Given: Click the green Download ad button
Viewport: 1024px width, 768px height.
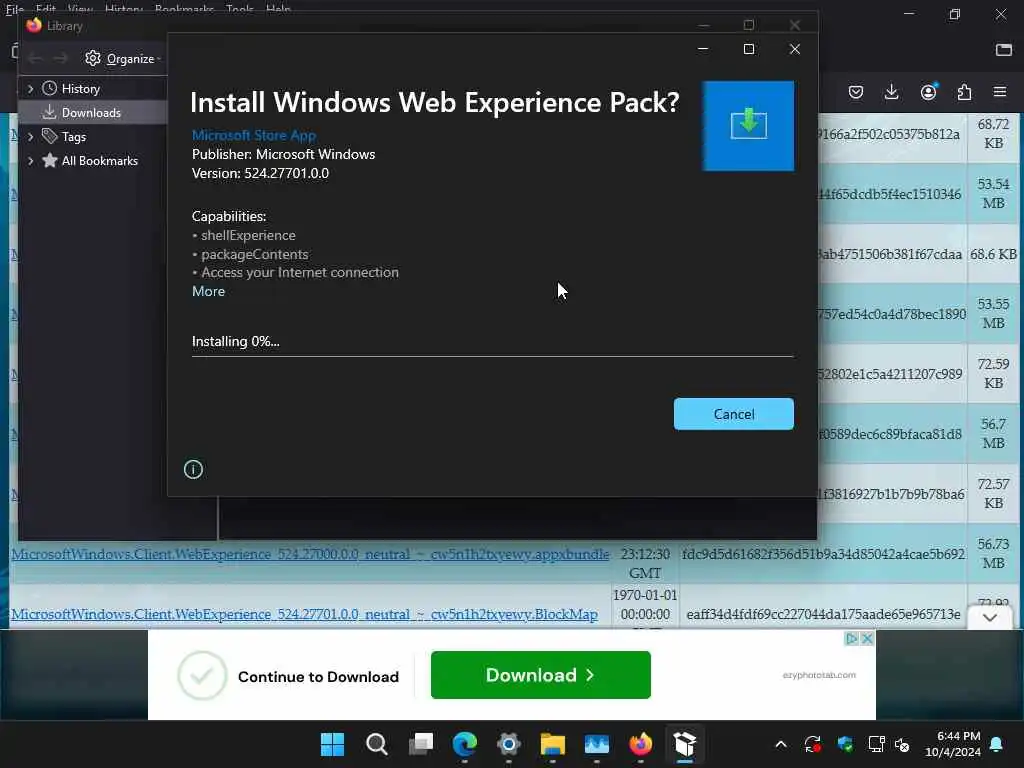Looking at the screenshot, I should [541, 675].
